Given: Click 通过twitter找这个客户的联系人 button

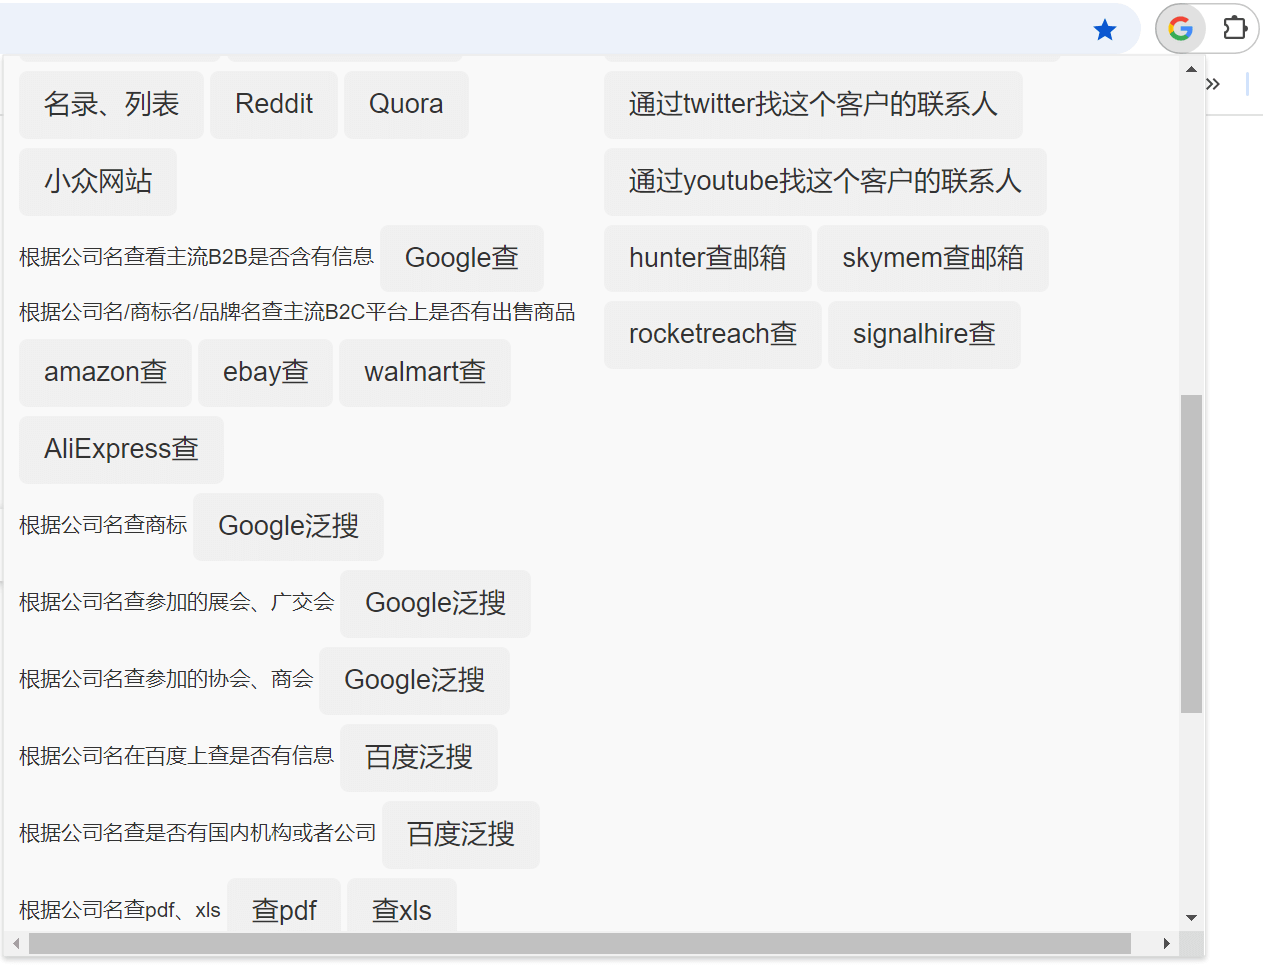Looking at the screenshot, I should [x=813, y=104].
